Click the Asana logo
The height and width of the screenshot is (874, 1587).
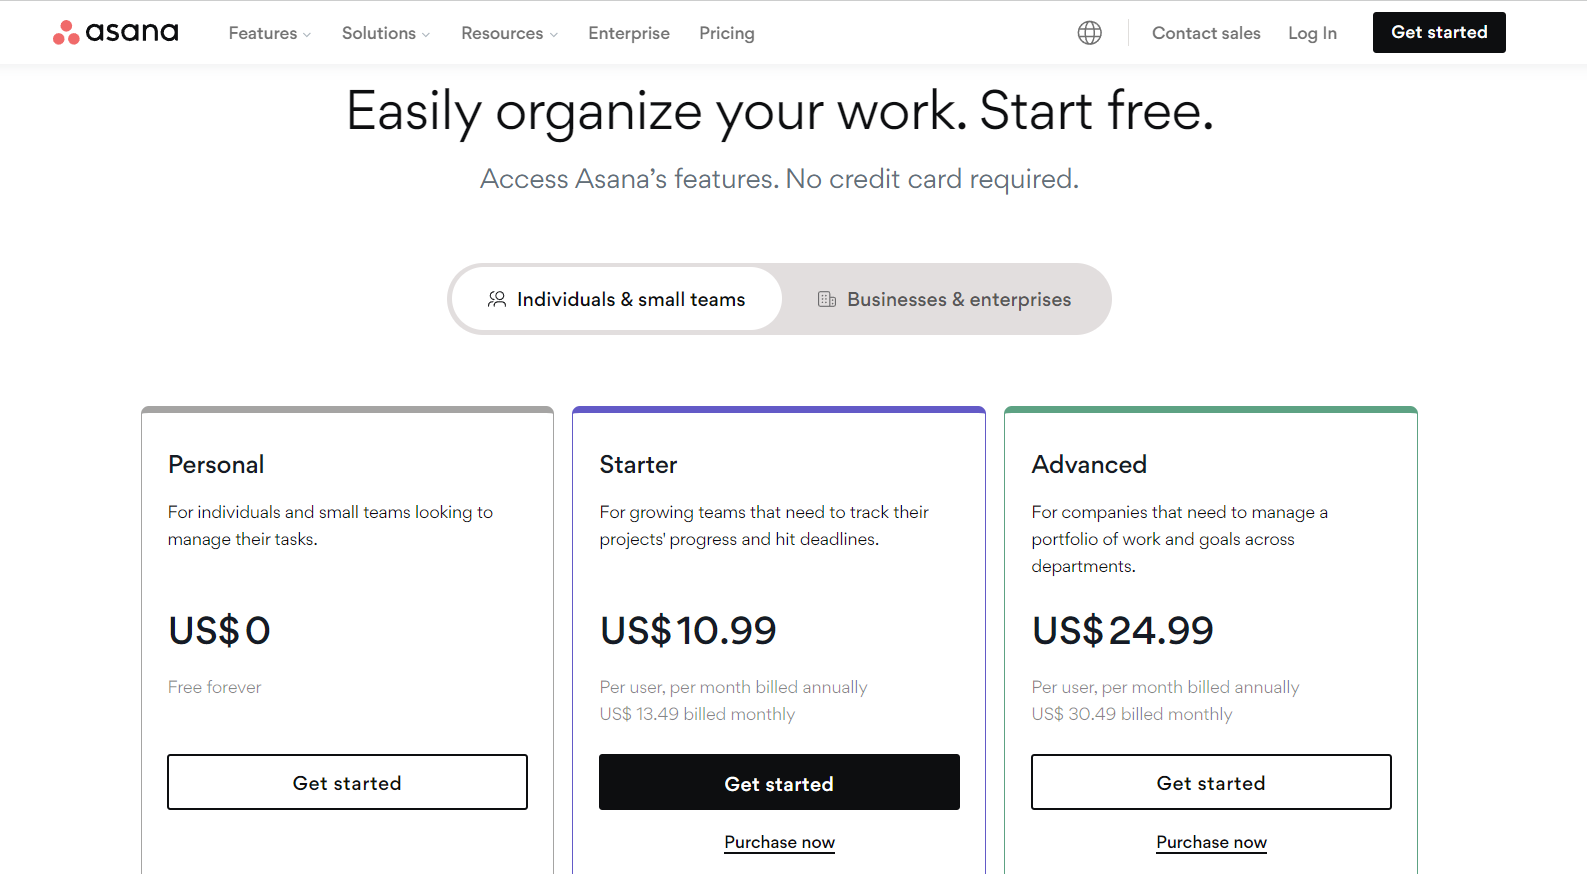click(x=114, y=32)
